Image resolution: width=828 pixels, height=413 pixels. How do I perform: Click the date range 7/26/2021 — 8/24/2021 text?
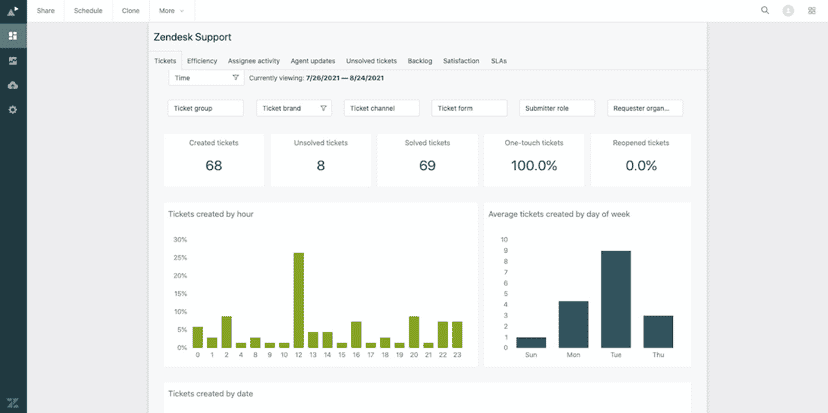coord(345,78)
